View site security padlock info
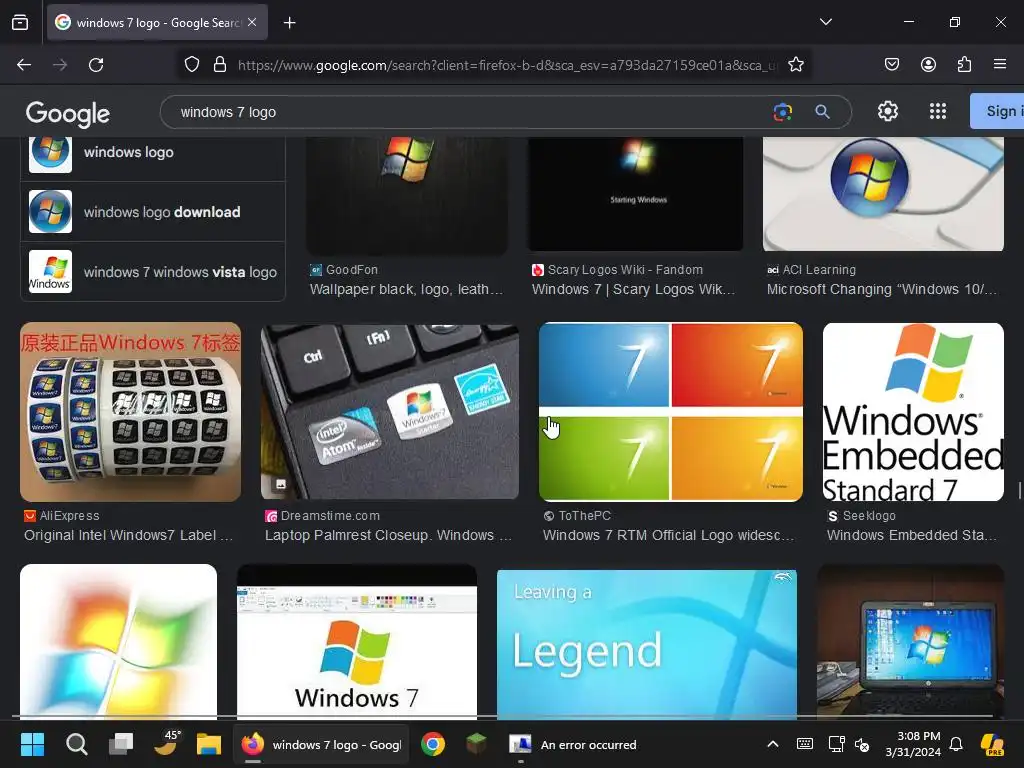This screenshot has height=768, width=1024. pyautogui.click(x=220, y=64)
